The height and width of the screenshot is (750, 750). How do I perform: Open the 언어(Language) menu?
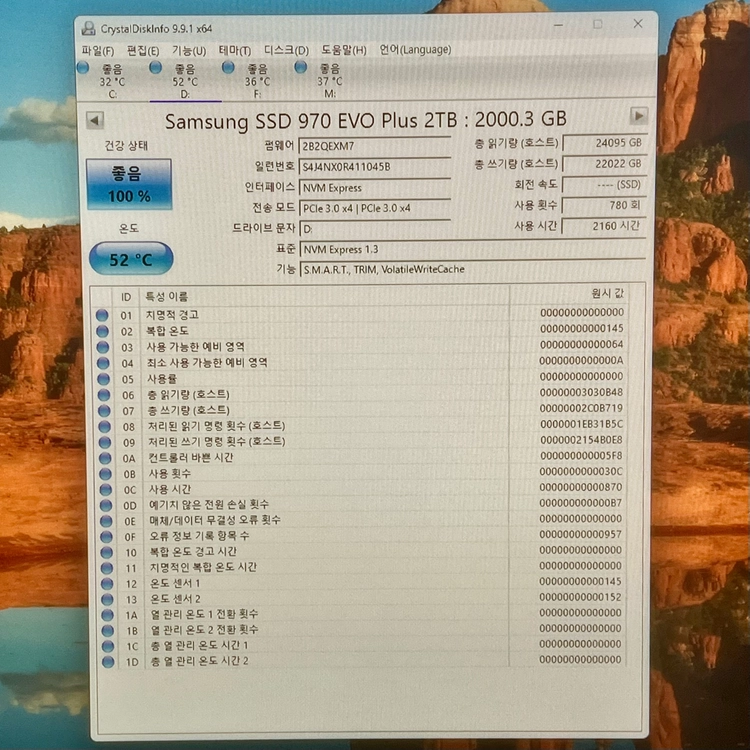click(415, 49)
